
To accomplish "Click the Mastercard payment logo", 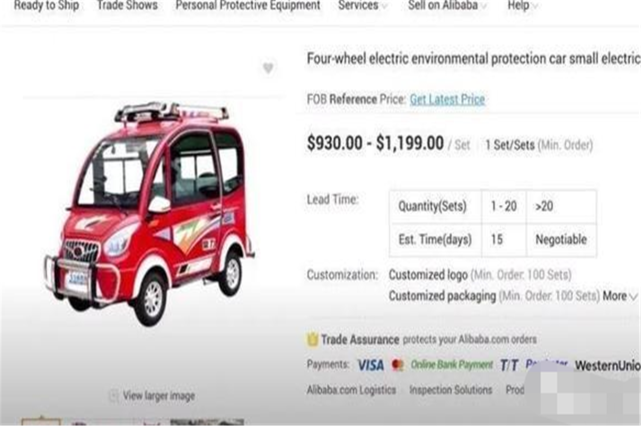I will pos(397,365).
